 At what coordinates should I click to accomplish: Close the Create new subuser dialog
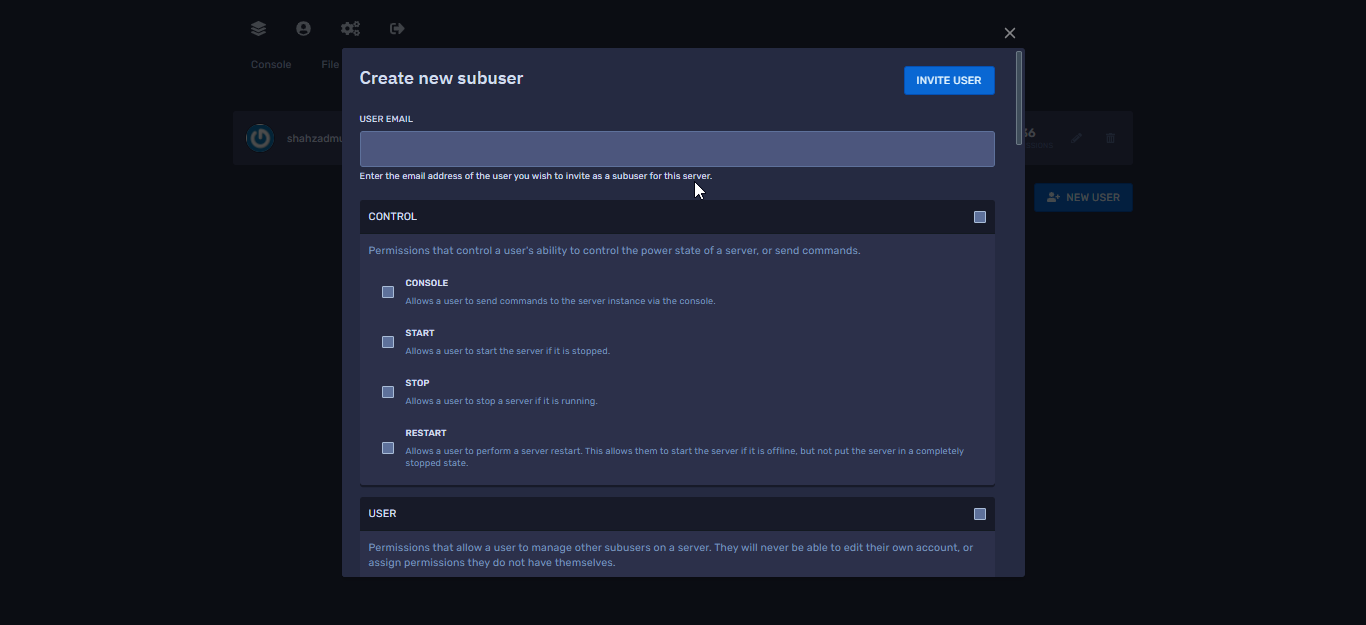pos(1009,33)
